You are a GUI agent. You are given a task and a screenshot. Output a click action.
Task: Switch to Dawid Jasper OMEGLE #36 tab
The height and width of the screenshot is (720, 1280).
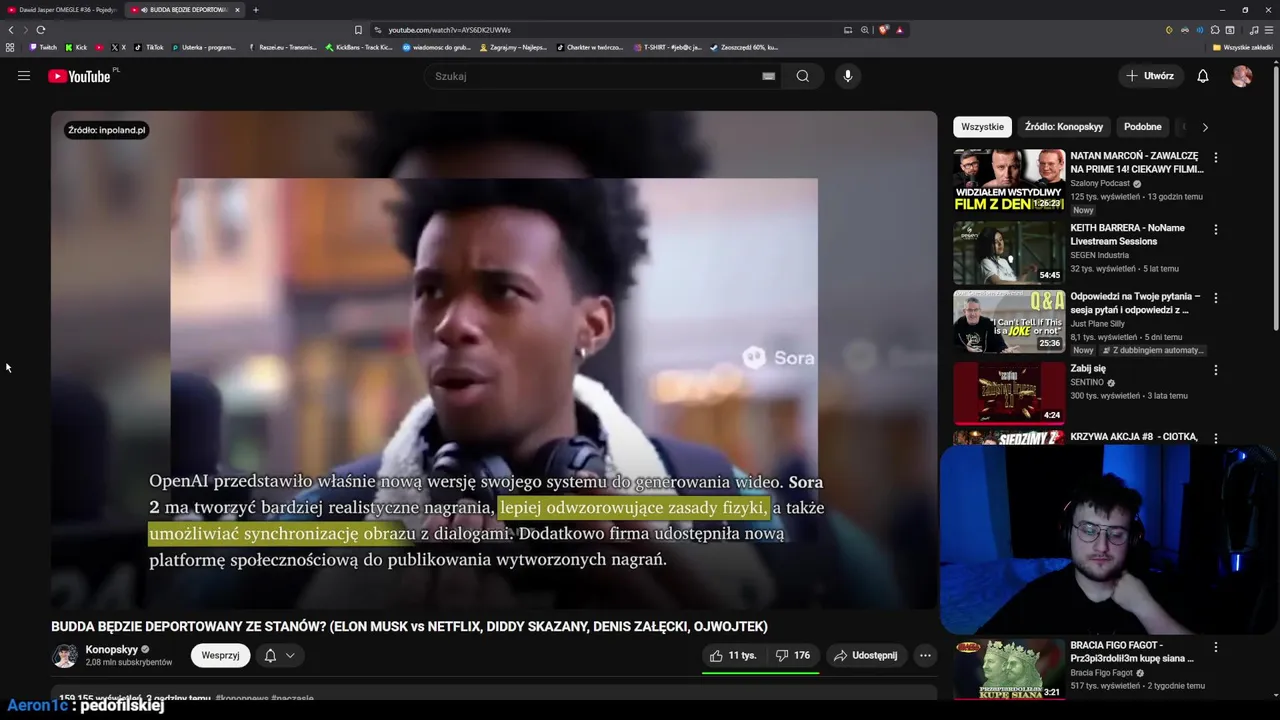coord(62,10)
